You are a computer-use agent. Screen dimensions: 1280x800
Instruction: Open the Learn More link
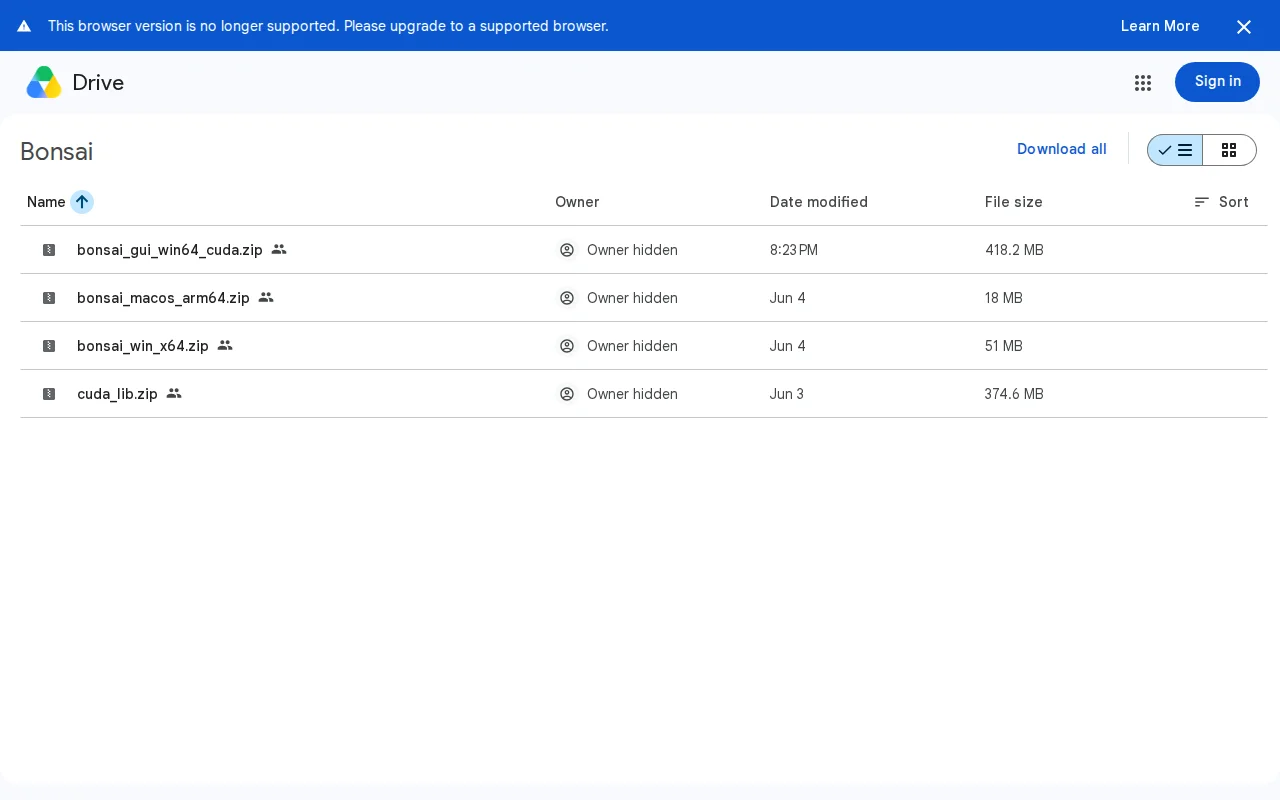point(1160,26)
